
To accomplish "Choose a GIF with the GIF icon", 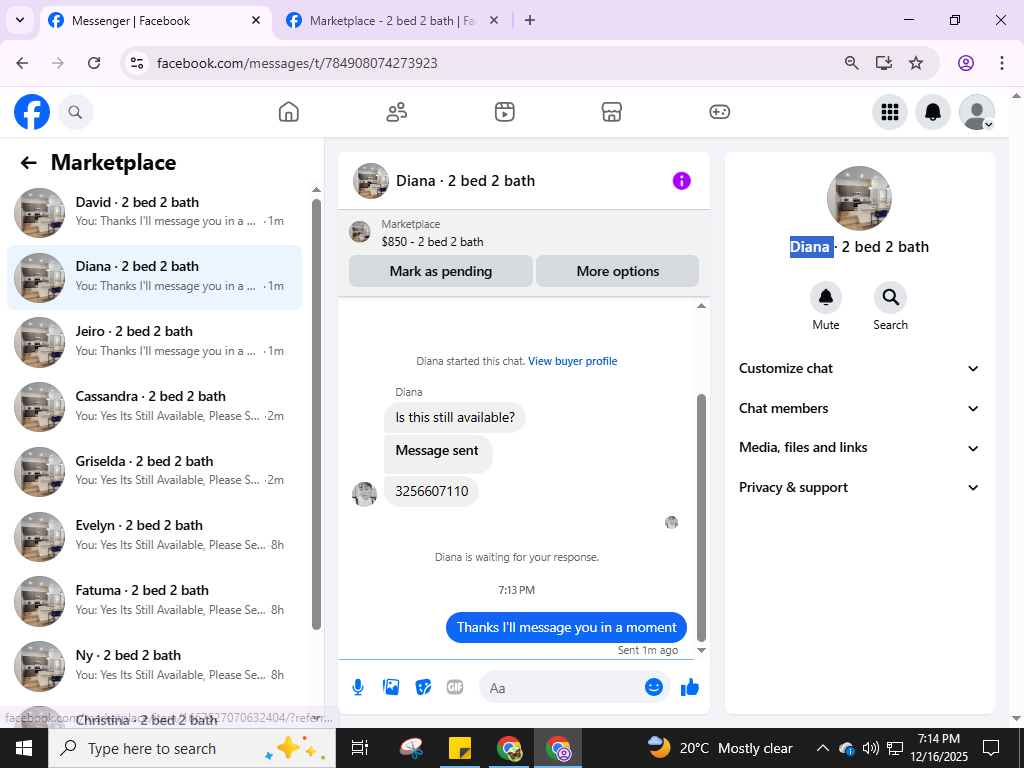I will [x=455, y=687].
